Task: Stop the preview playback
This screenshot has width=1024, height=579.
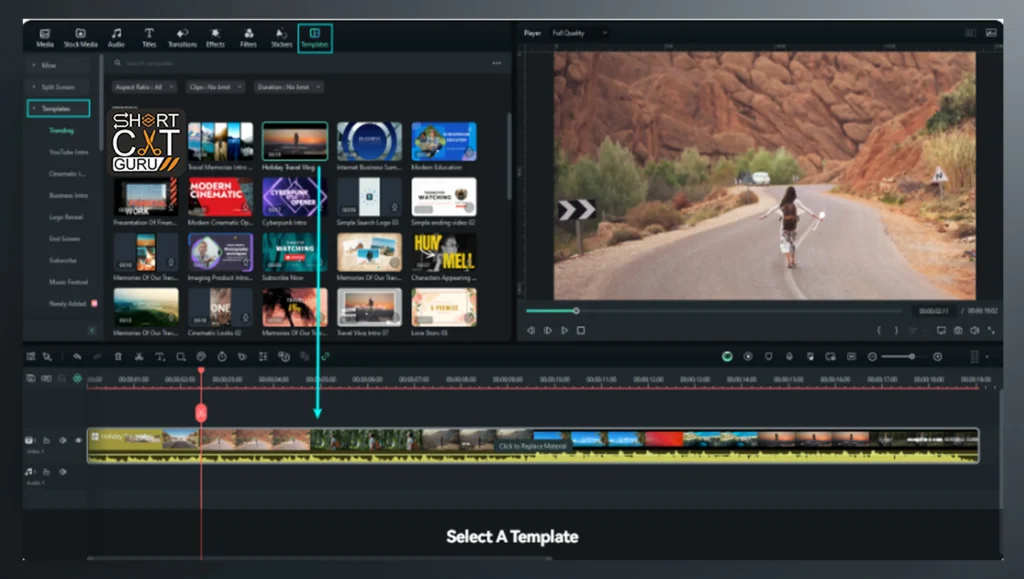Action: pyautogui.click(x=581, y=331)
